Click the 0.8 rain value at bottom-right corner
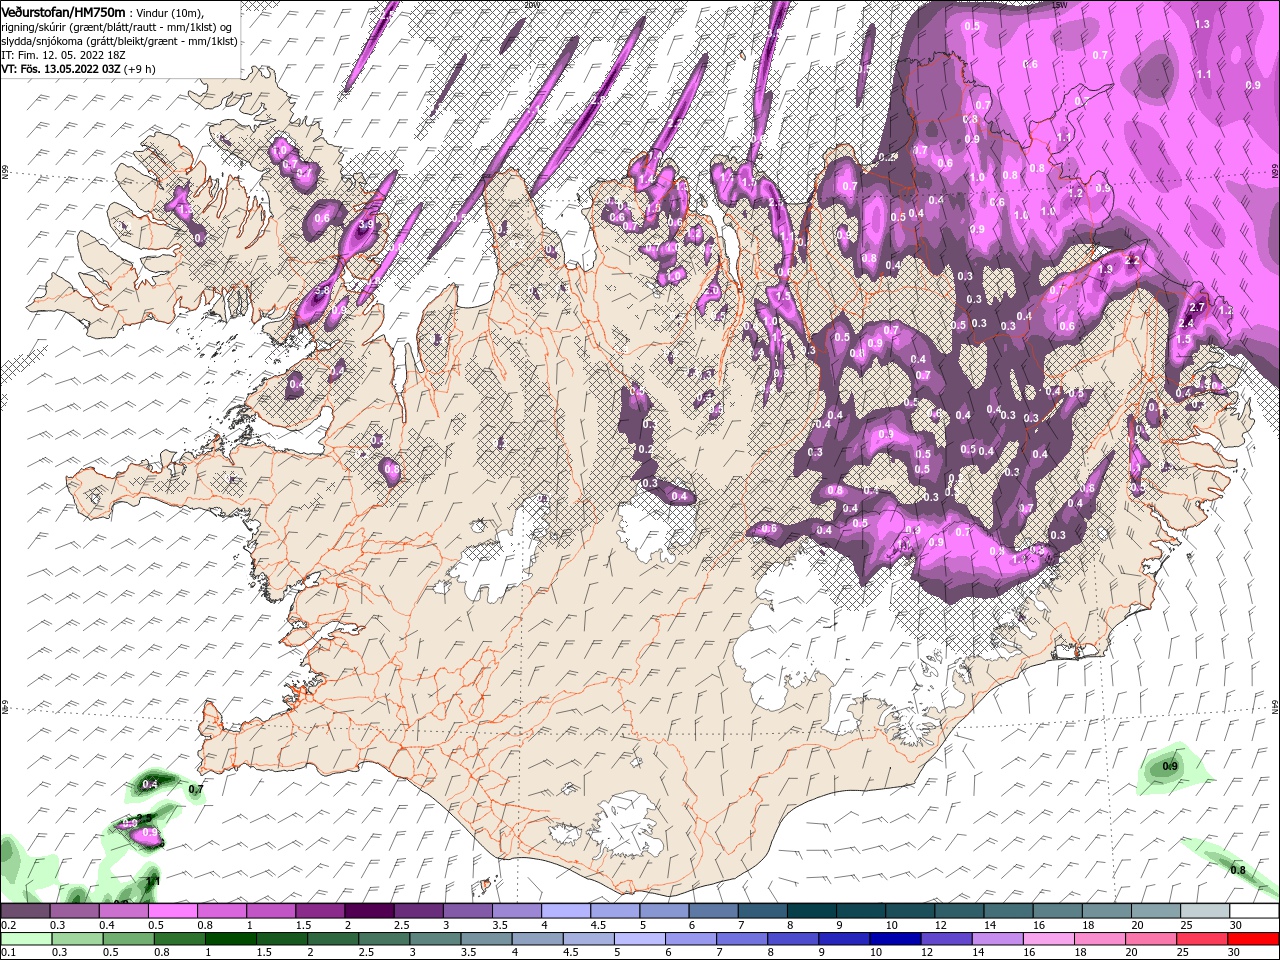Viewport: 1280px width, 960px height. (x=1238, y=871)
